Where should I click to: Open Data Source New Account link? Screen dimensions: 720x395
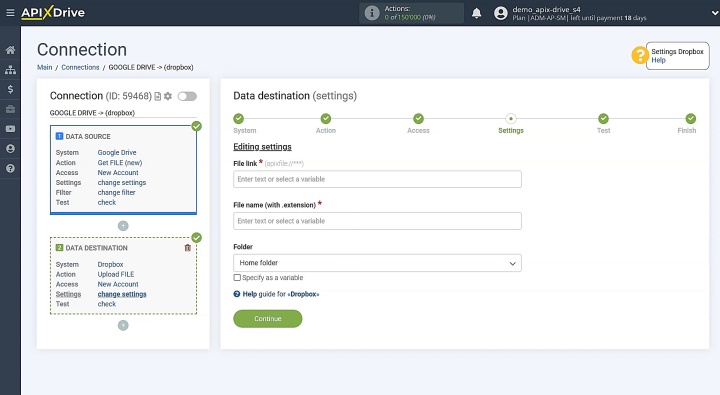point(118,173)
